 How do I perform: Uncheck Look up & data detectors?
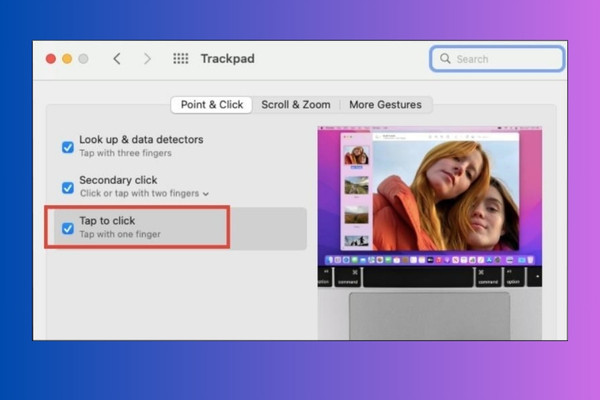68,147
